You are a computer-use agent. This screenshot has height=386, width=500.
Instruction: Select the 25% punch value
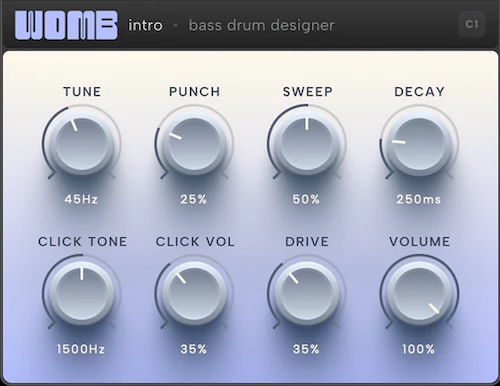pos(194,199)
